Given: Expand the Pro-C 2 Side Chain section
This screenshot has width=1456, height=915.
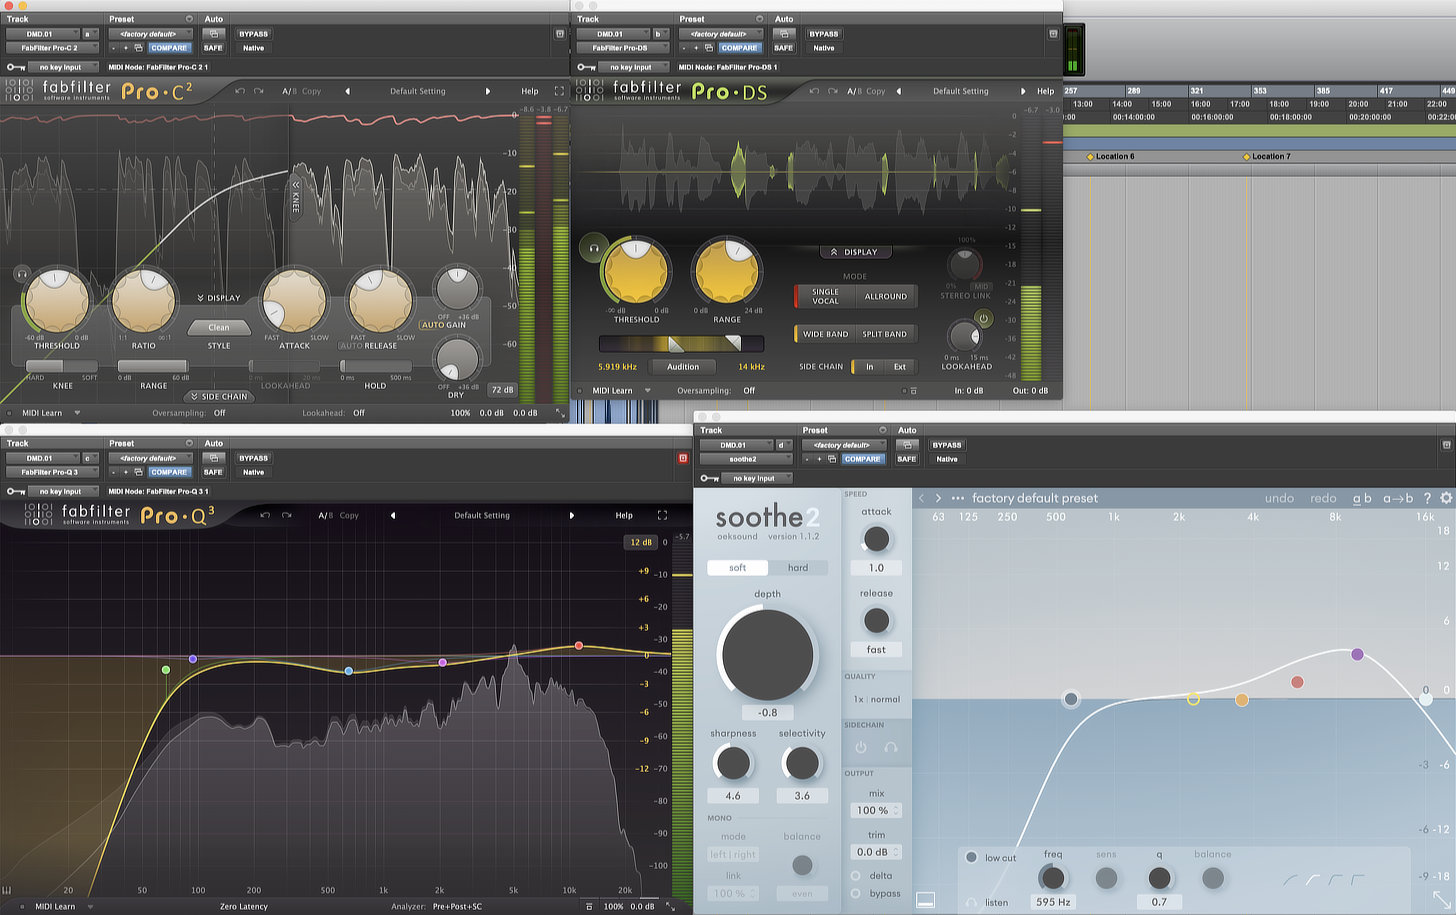Looking at the screenshot, I should coord(219,396).
